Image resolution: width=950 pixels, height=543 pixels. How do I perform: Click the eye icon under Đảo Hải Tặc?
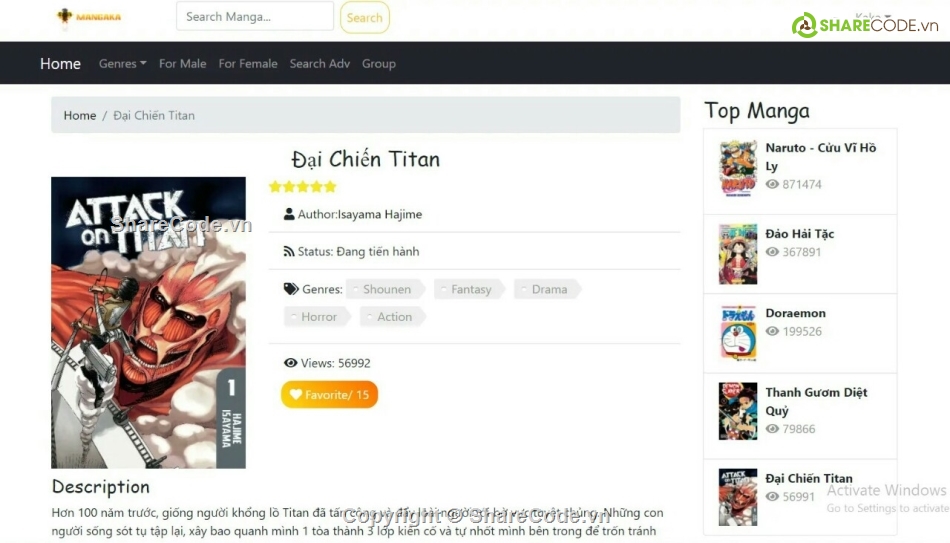click(772, 252)
